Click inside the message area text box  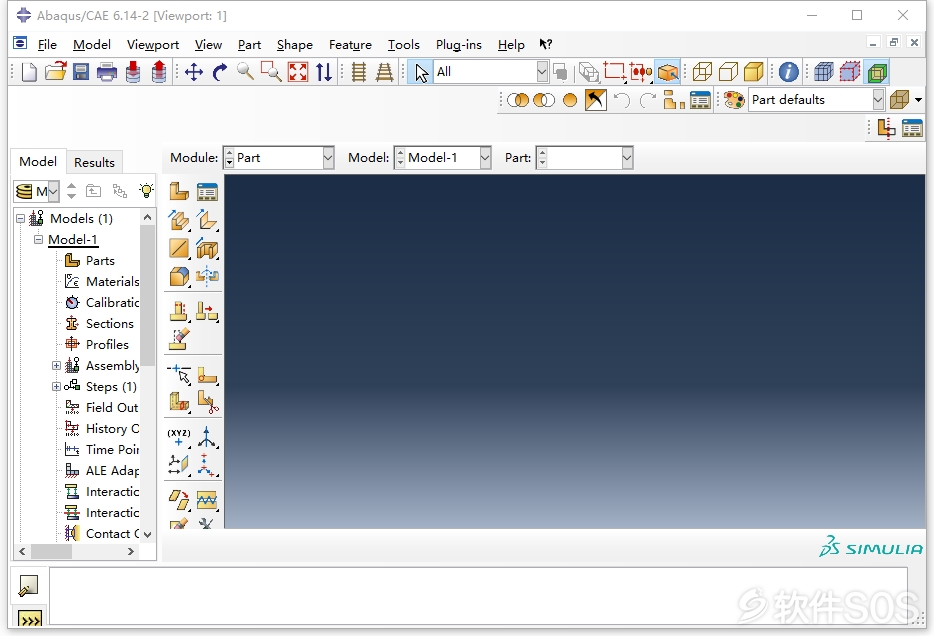pyautogui.click(x=478, y=596)
